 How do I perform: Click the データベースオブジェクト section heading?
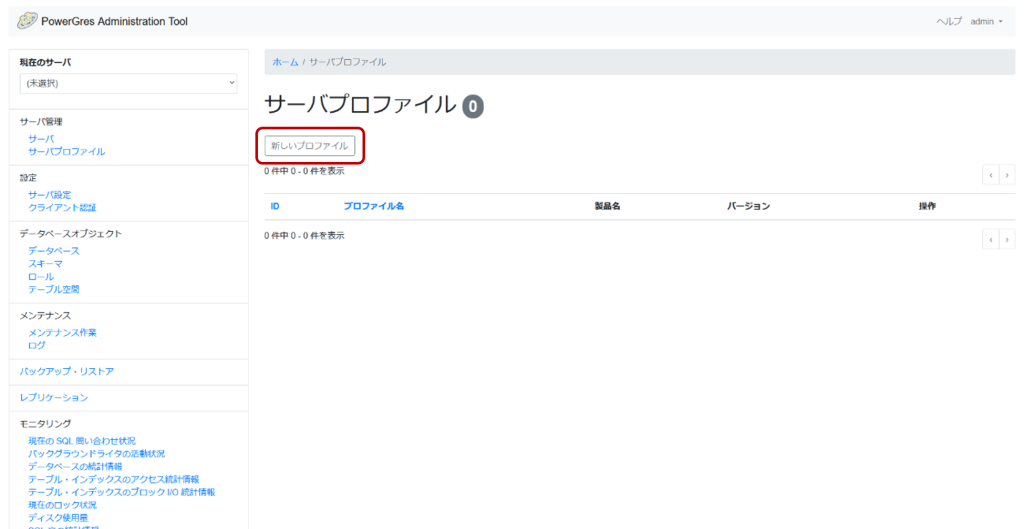[x=71, y=234]
